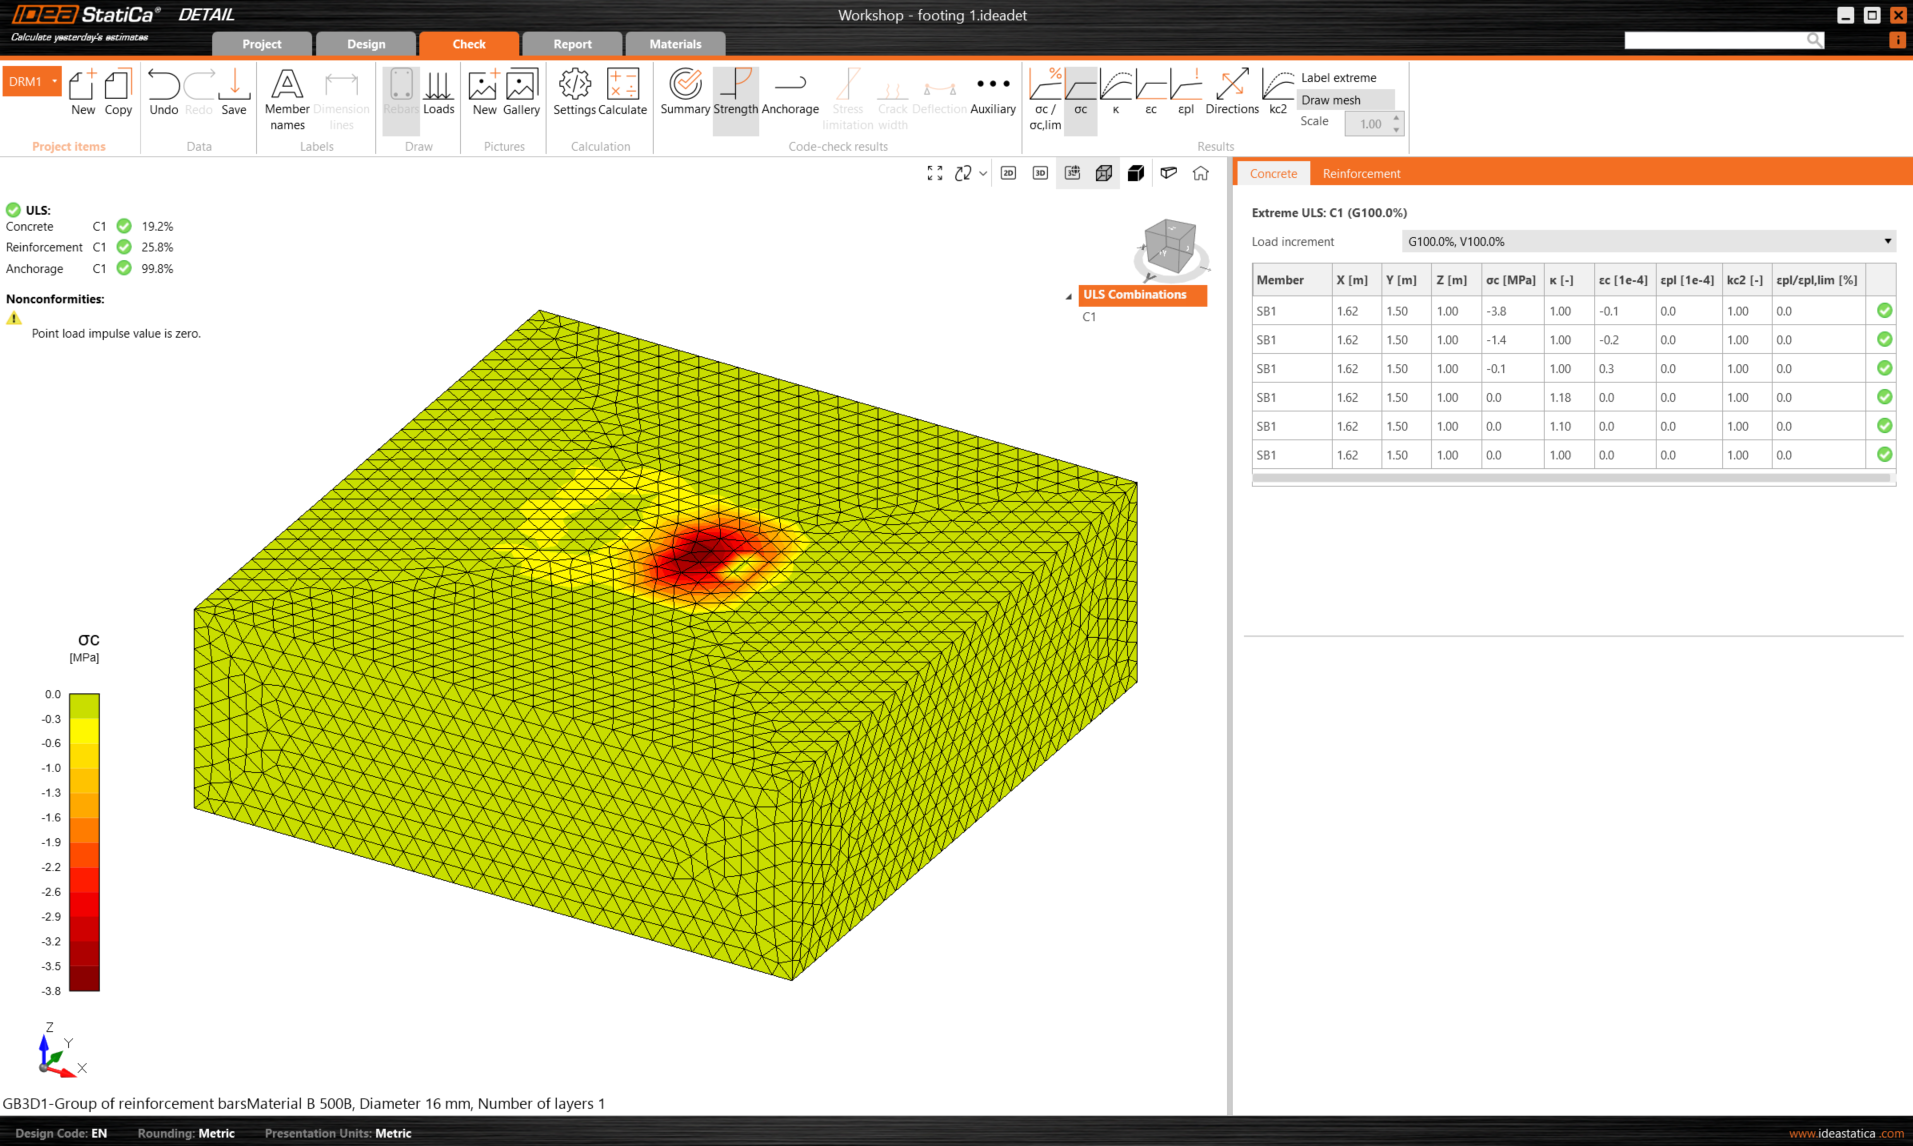
Task: Collapse the ULS Combinations tree
Action: tap(1068, 296)
